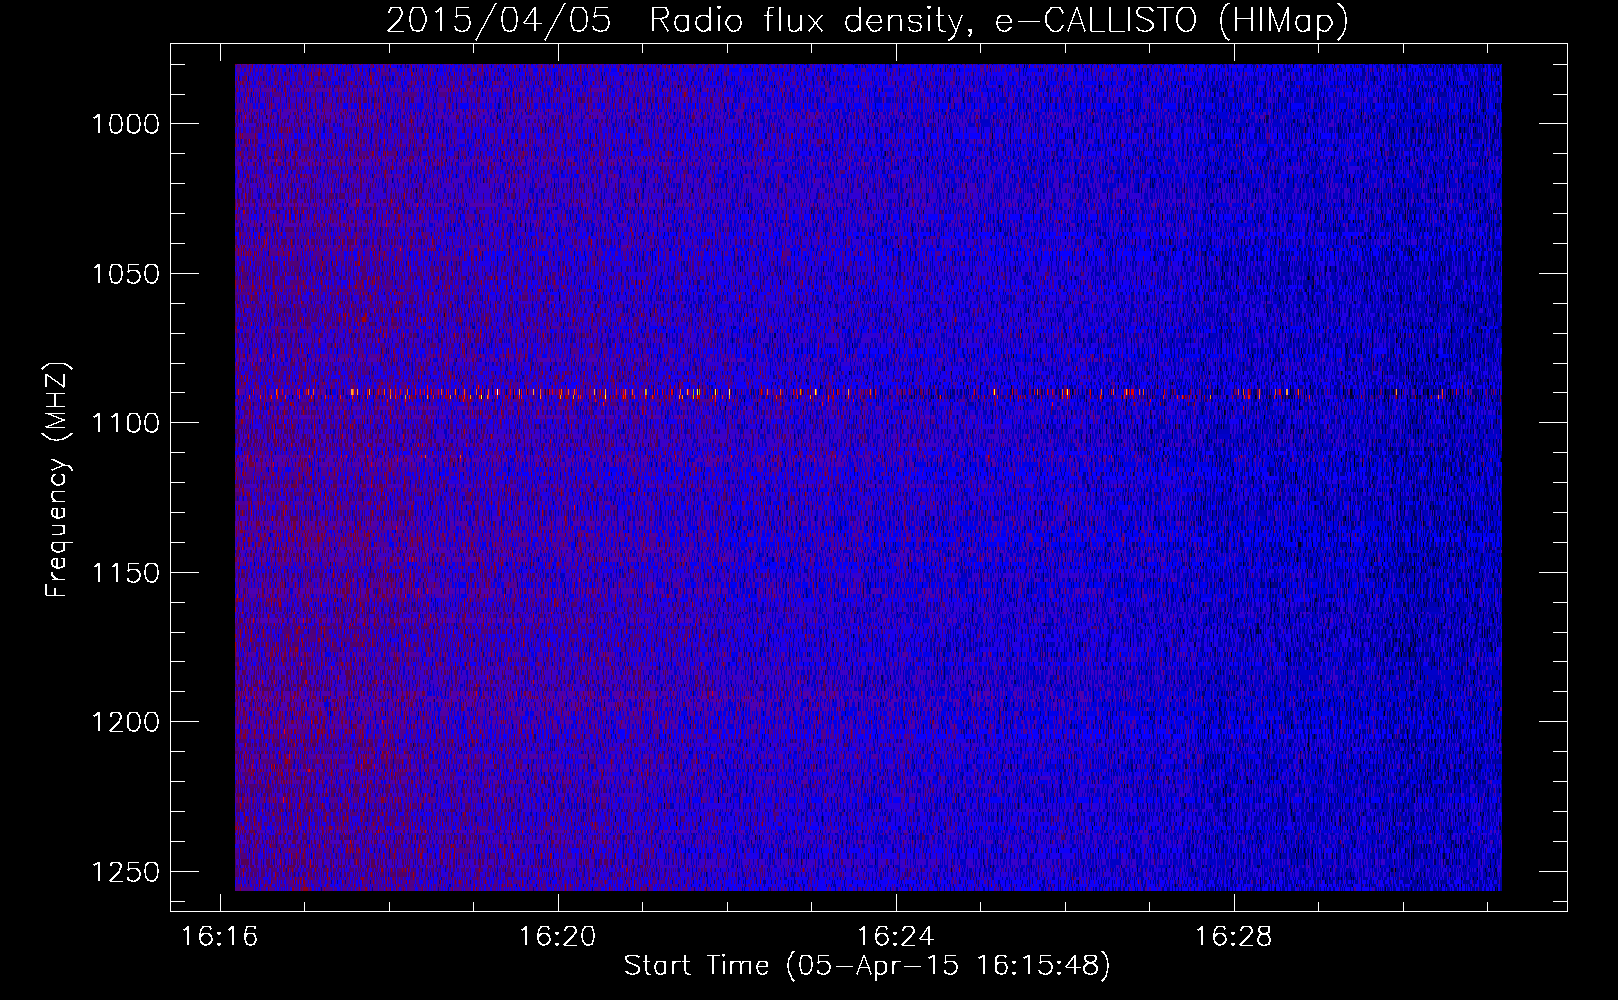Click the 1250 frequency tick label
The width and height of the screenshot is (1618, 1000).
point(125,872)
